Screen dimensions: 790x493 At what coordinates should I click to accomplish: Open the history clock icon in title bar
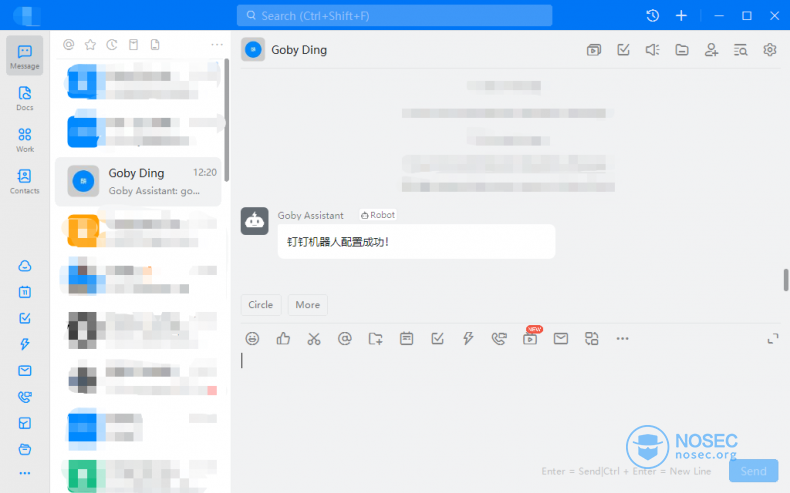click(652, 16)
